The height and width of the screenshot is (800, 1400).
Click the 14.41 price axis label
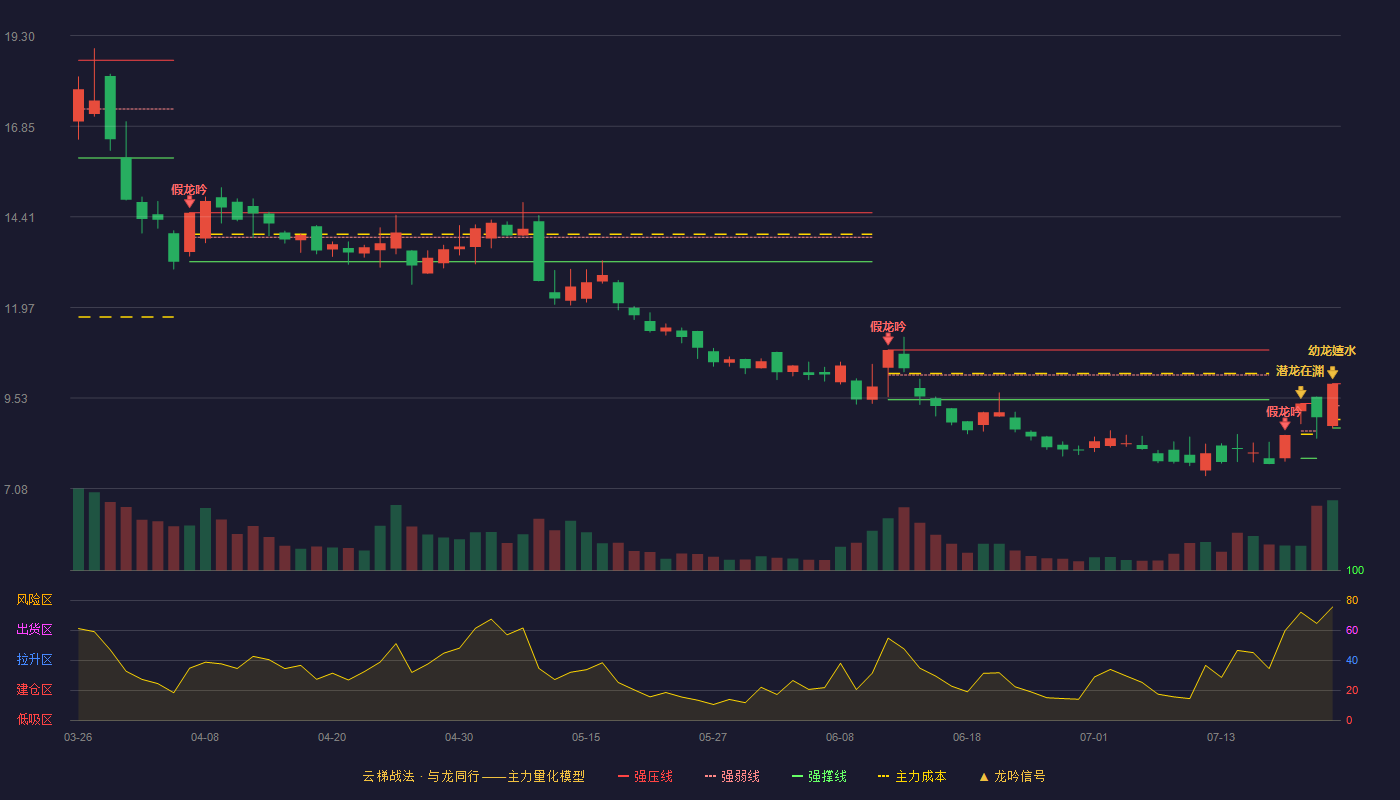[19, 218]
